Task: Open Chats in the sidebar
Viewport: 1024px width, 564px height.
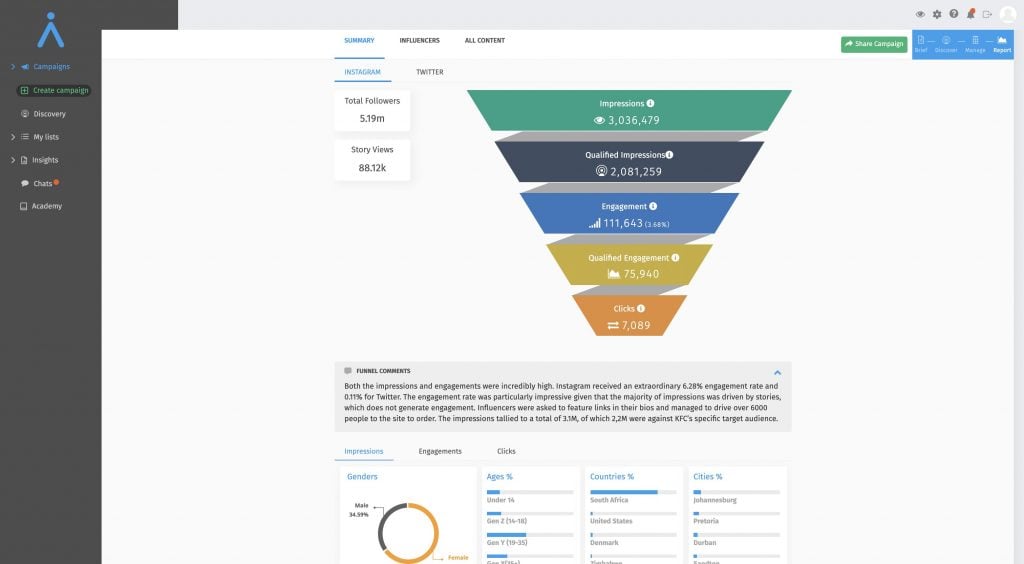Action: coord(42,183)
